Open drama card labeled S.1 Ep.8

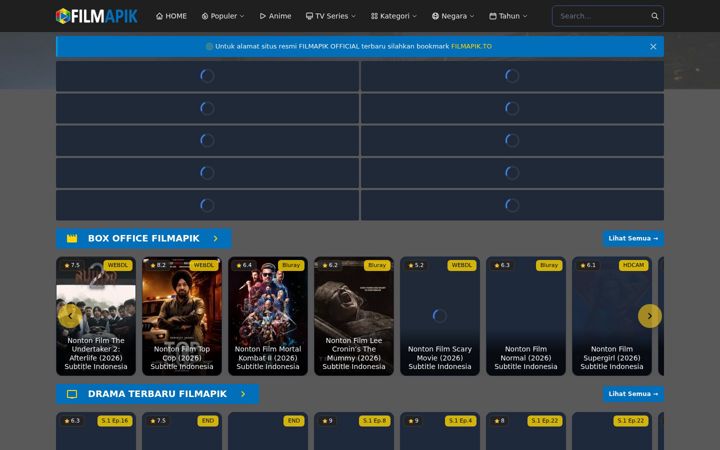[354, 431]
